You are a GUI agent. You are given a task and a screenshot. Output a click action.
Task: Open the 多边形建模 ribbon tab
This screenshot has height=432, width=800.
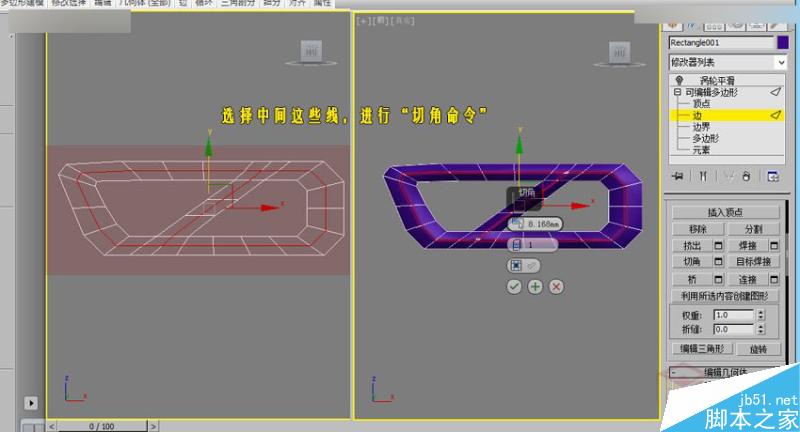tap(22, 3)
